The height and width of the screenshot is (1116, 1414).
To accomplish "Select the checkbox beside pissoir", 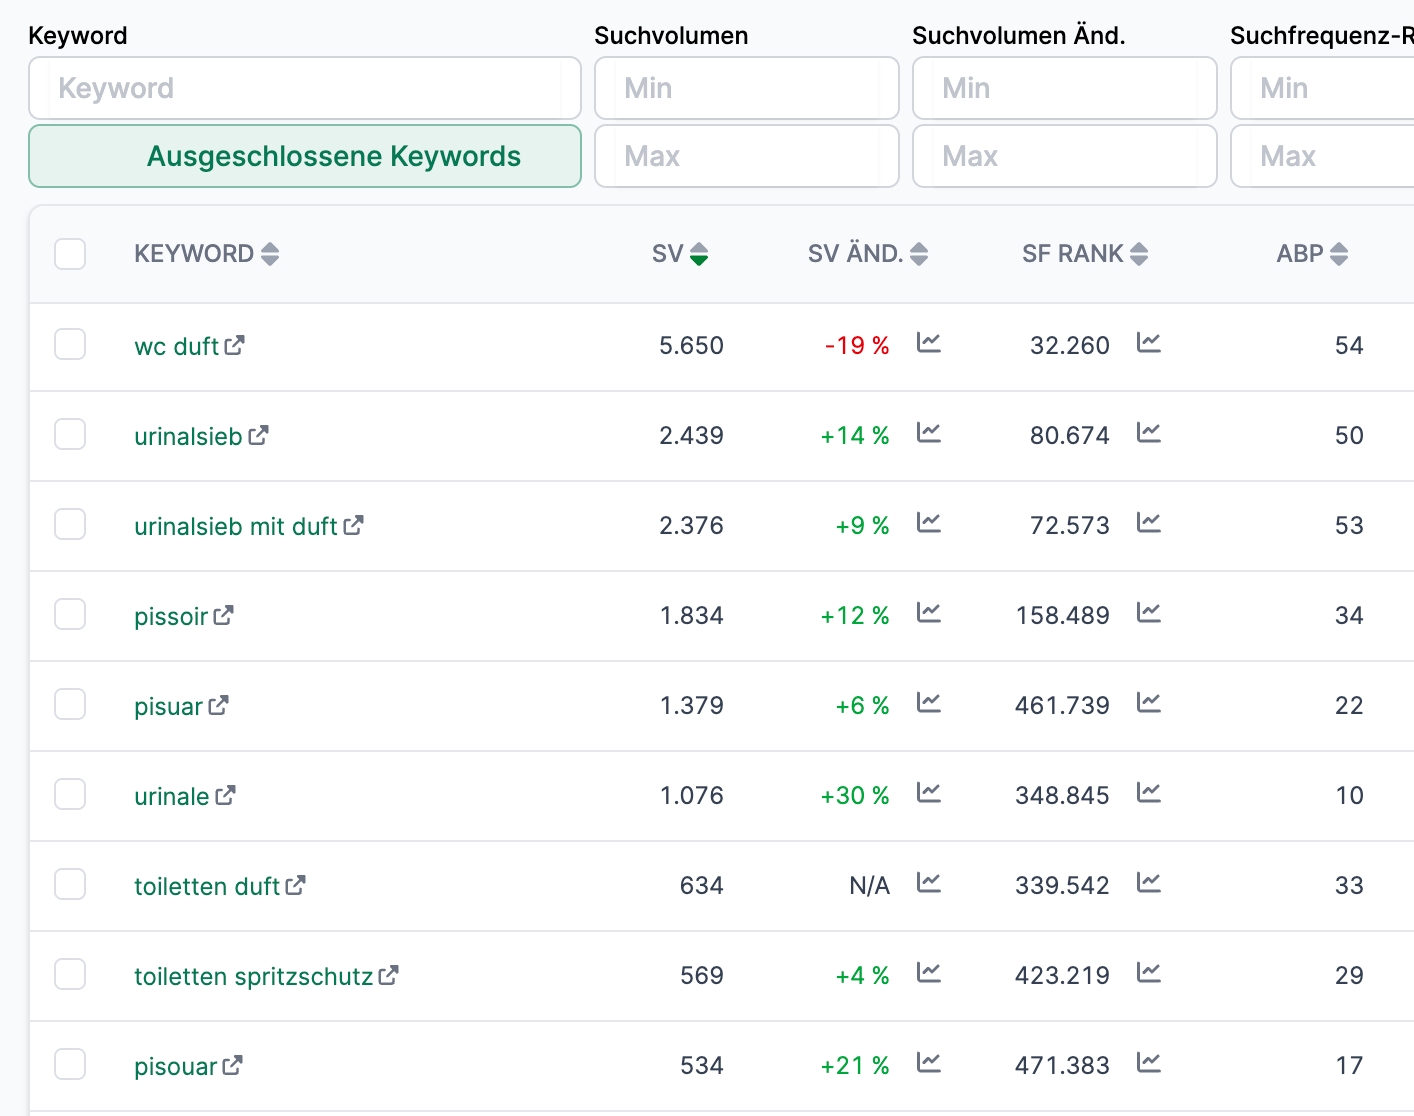I will tap(69, 614).
